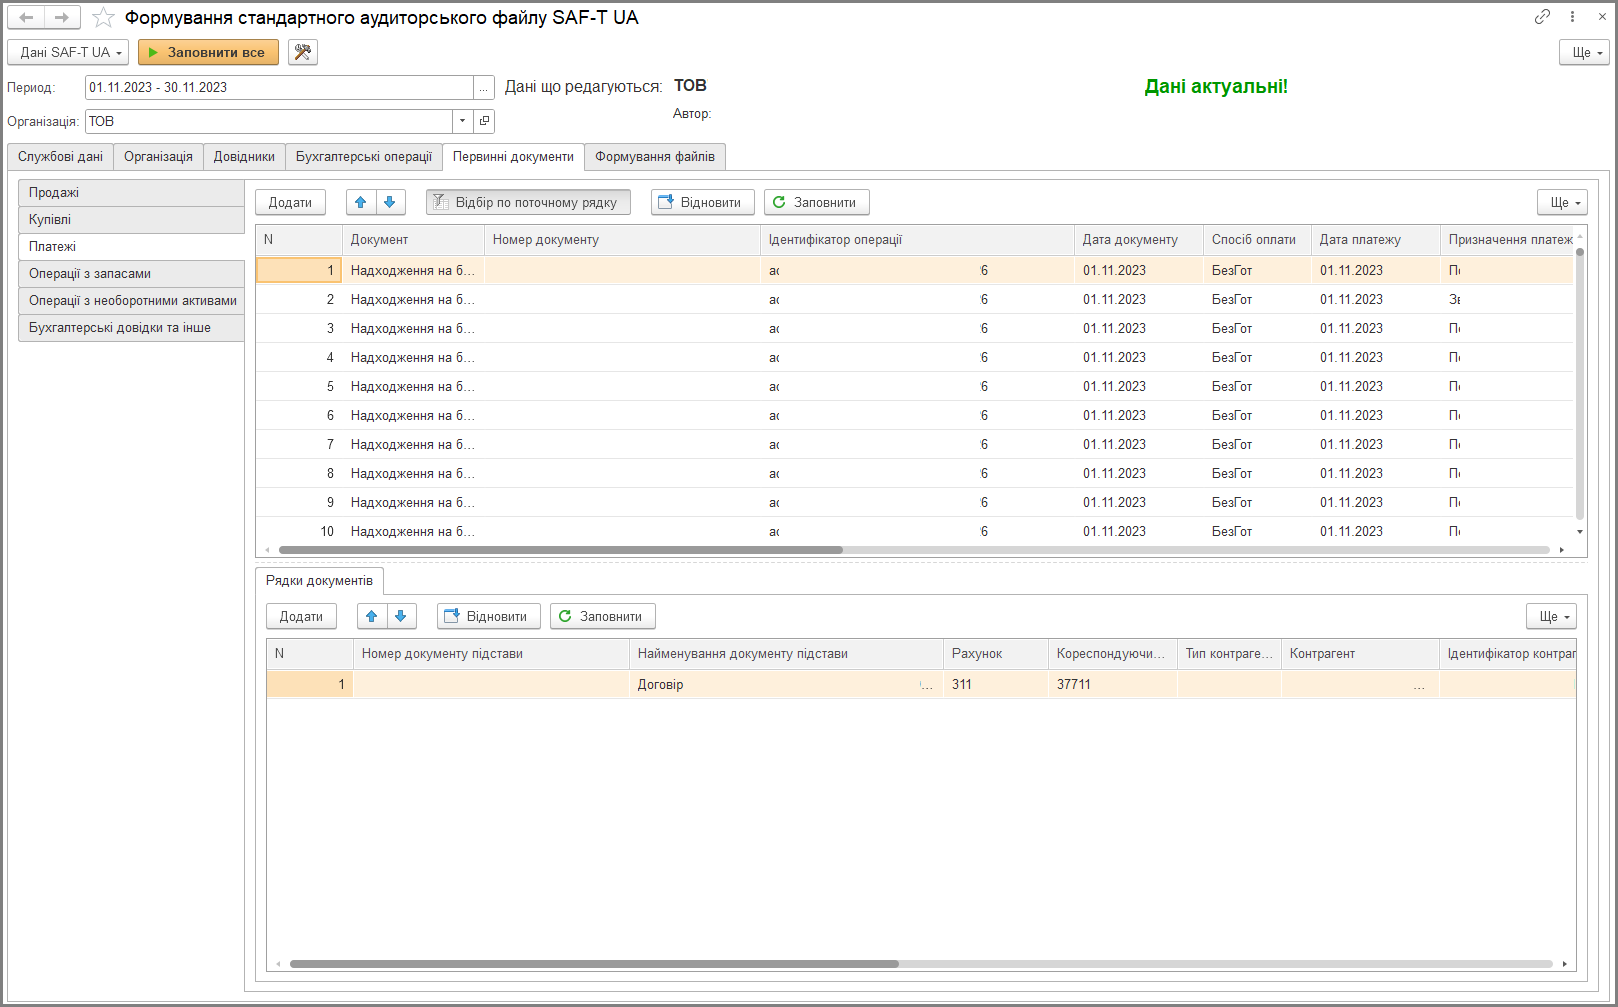This screenshot has width=1618, height=1007.
Task: Open Ще menu of the documents table
Action: pos(1562,202)
